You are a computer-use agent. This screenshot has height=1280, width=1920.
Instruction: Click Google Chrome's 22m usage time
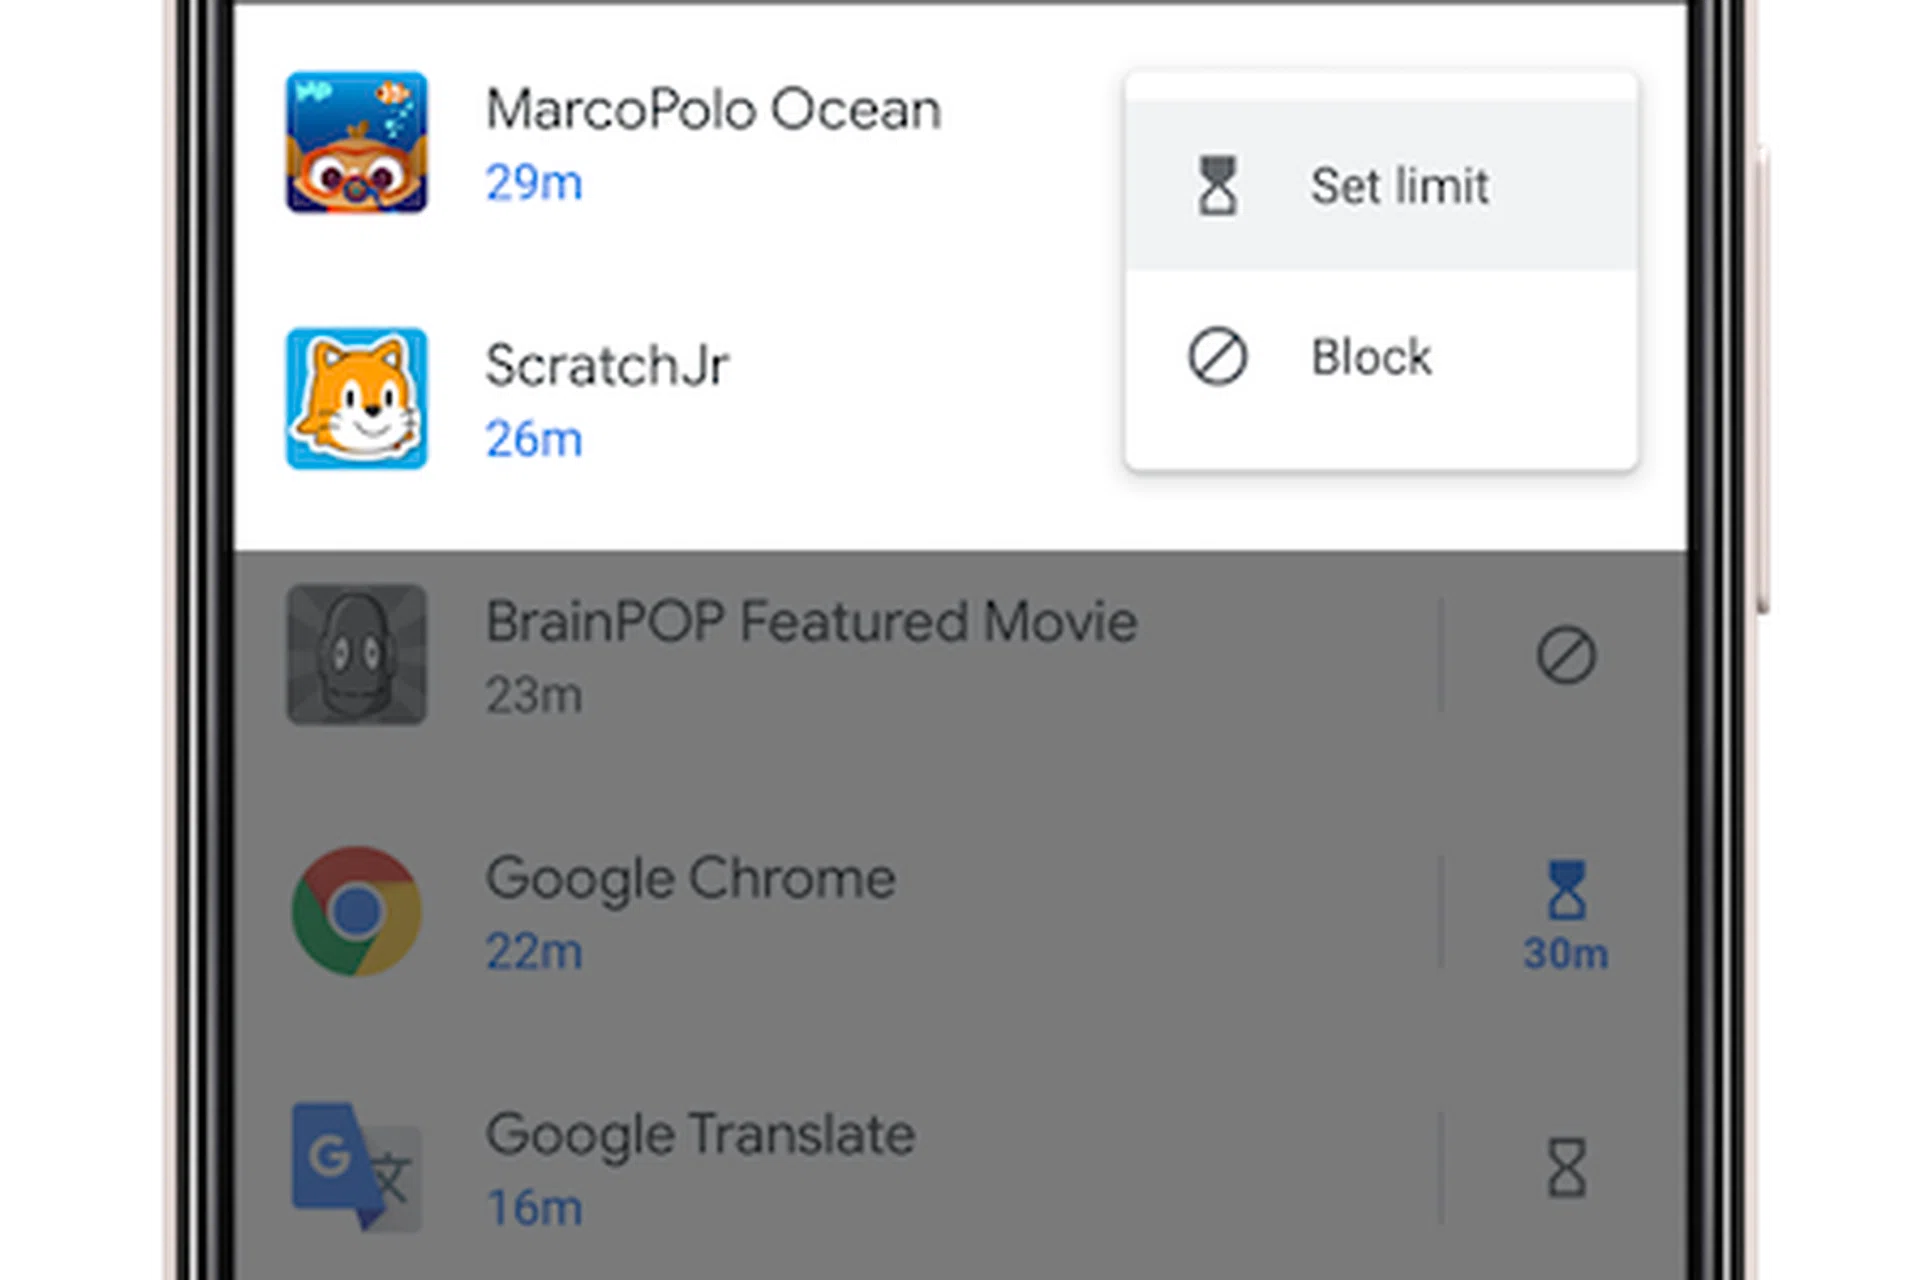tap(534, 951)
